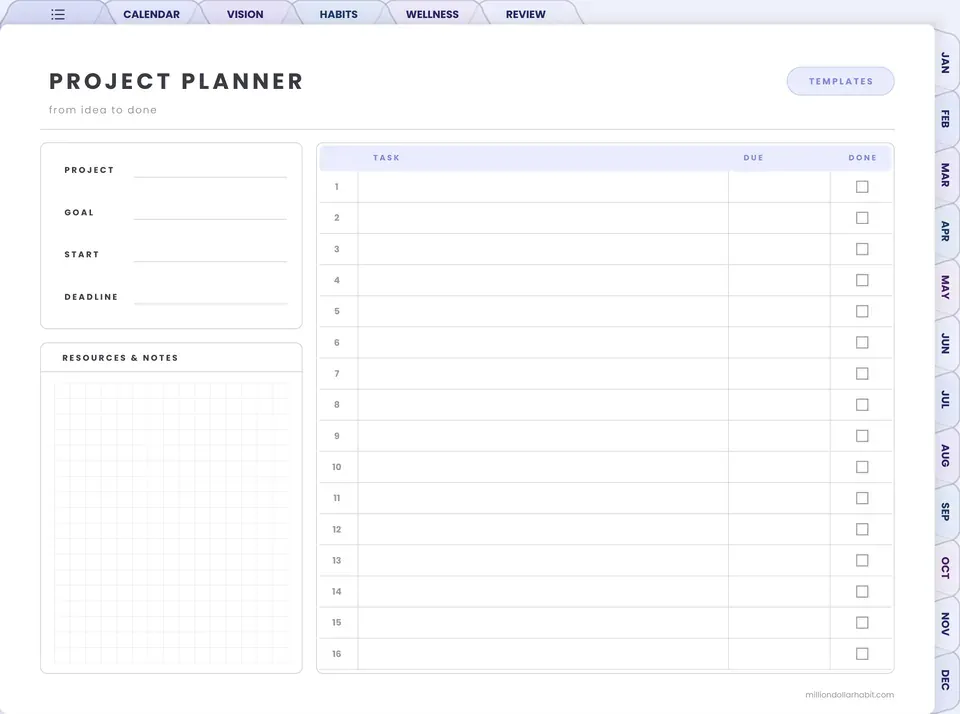Mark task 6 as done
The image size is (960, 714).
[862, 342]
